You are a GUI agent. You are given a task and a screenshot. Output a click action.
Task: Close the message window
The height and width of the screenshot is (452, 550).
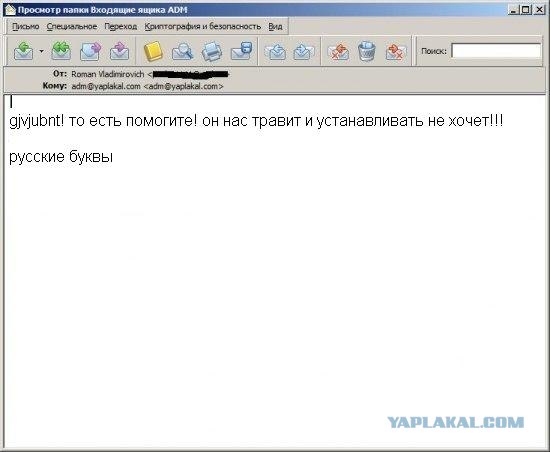539,10
